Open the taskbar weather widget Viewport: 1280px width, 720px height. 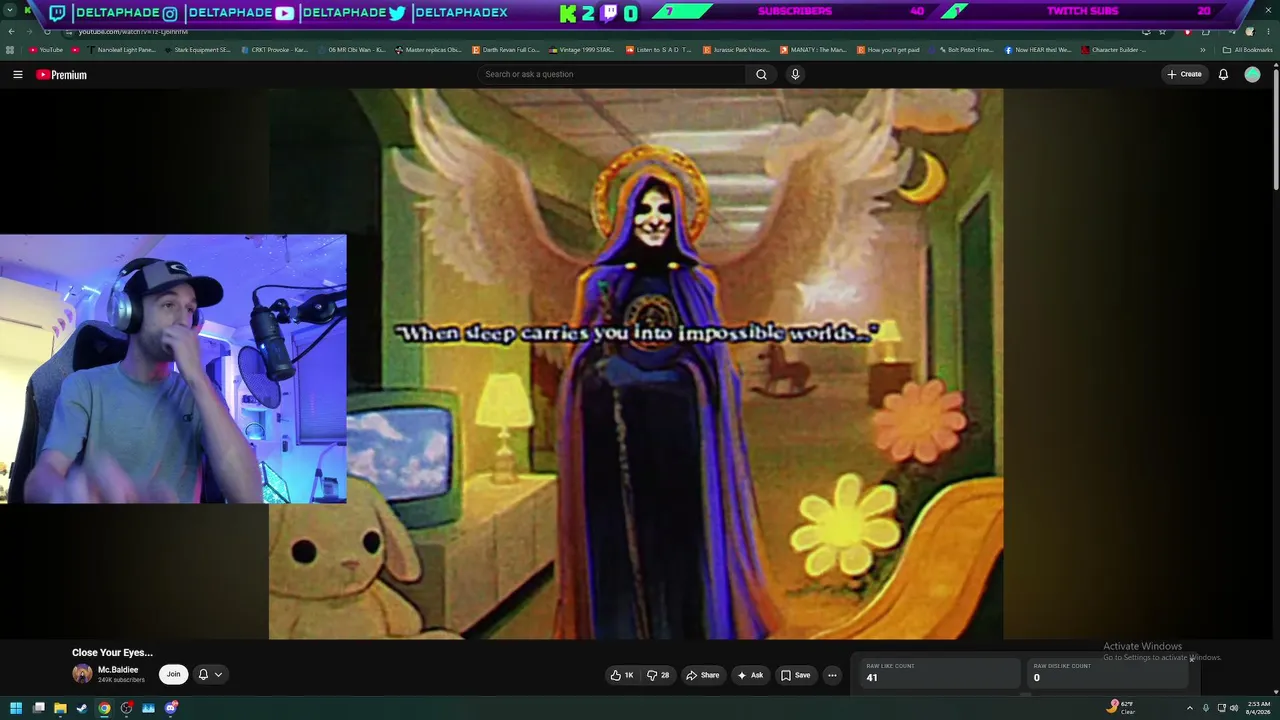(1121, 708)
